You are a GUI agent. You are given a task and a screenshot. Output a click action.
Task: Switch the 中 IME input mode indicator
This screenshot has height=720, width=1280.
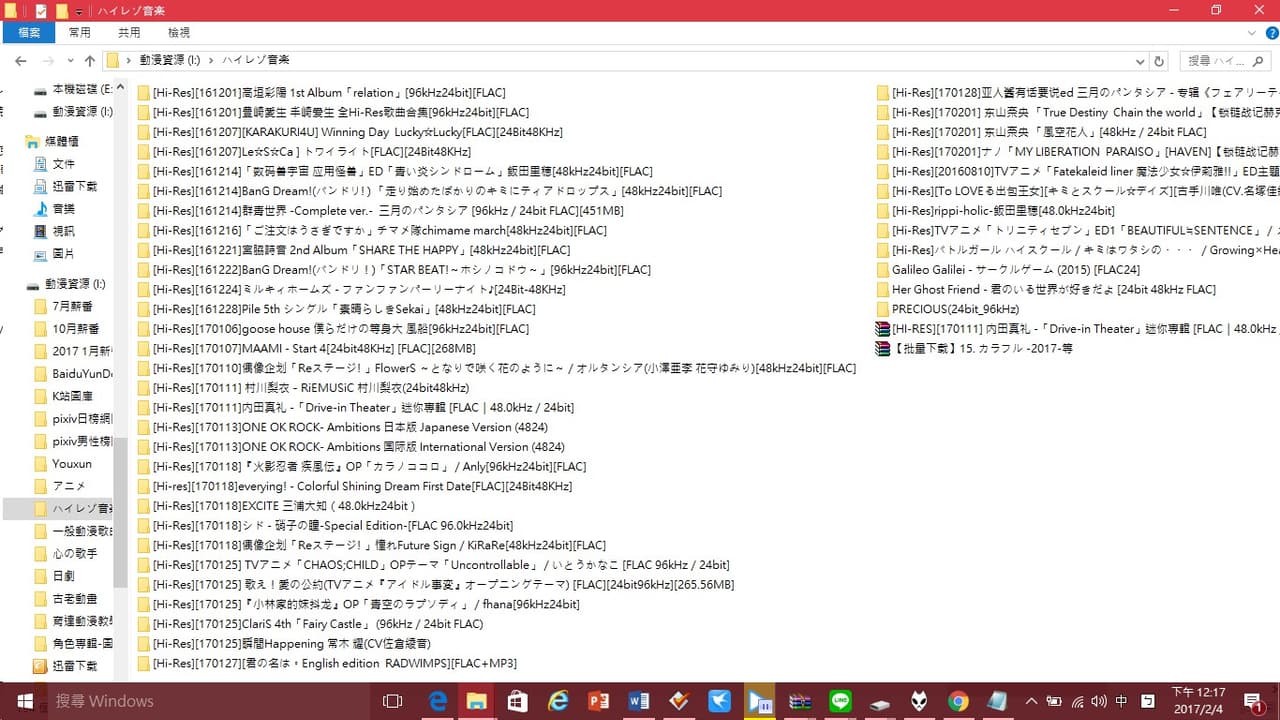1121,701
